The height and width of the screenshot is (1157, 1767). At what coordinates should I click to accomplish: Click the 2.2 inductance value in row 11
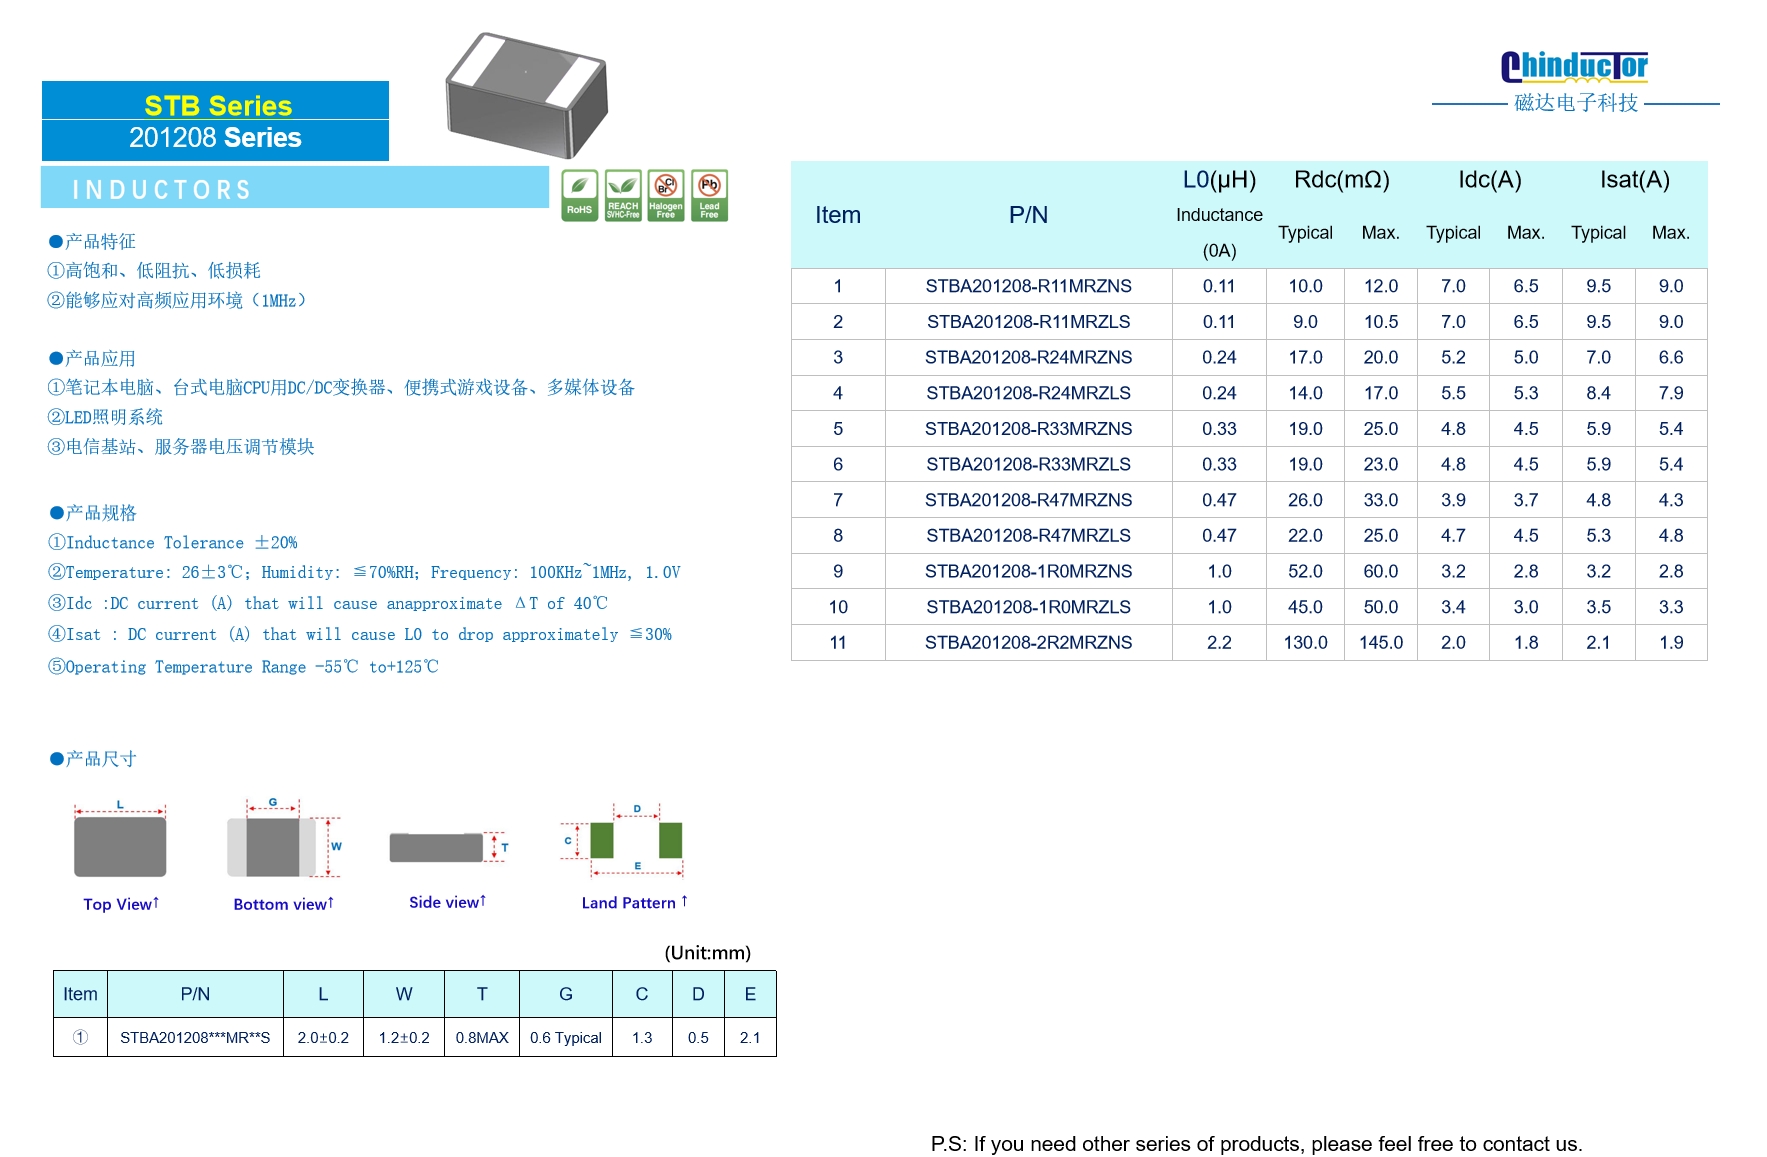[x=1219, y=643]
